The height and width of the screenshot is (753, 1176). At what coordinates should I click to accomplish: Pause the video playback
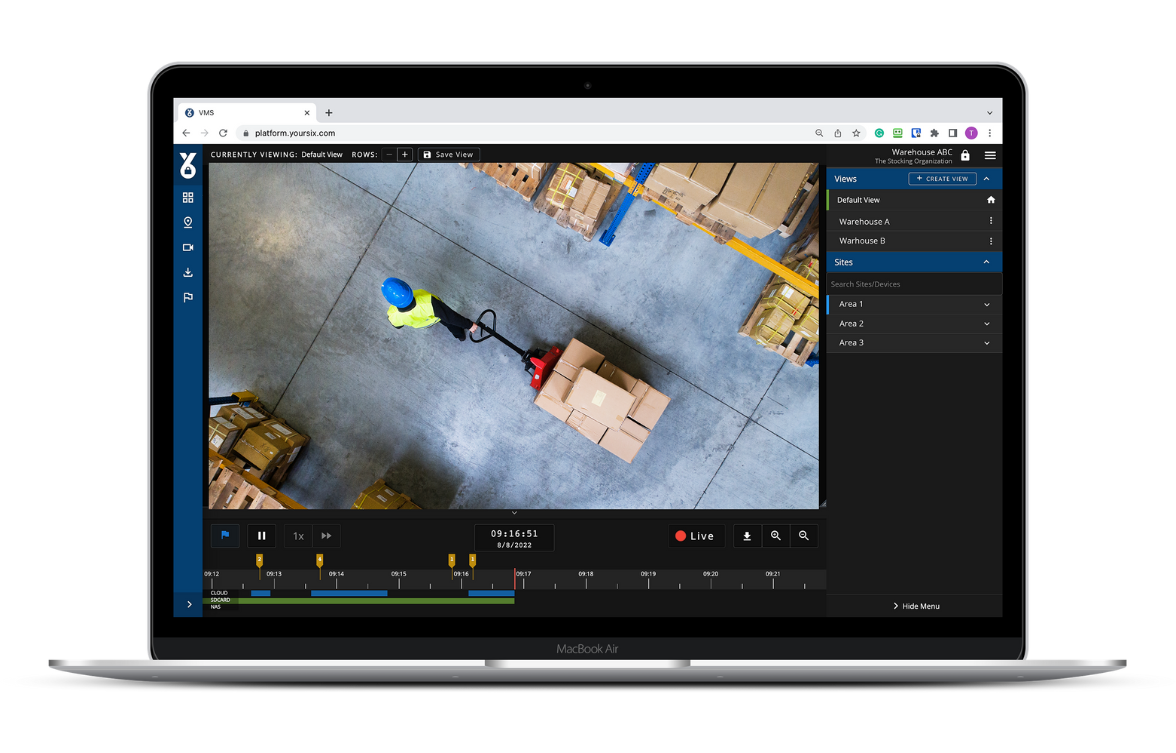(262, 536)
